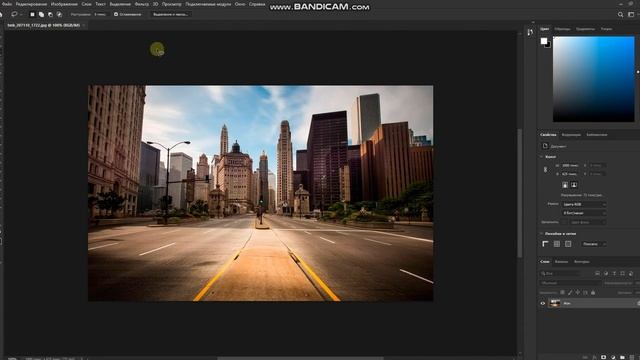Screen dimensions: 640x360
Task: Lock transparent pixels icon in Layers
Action: pyautogui.click(x=562, y=293)
